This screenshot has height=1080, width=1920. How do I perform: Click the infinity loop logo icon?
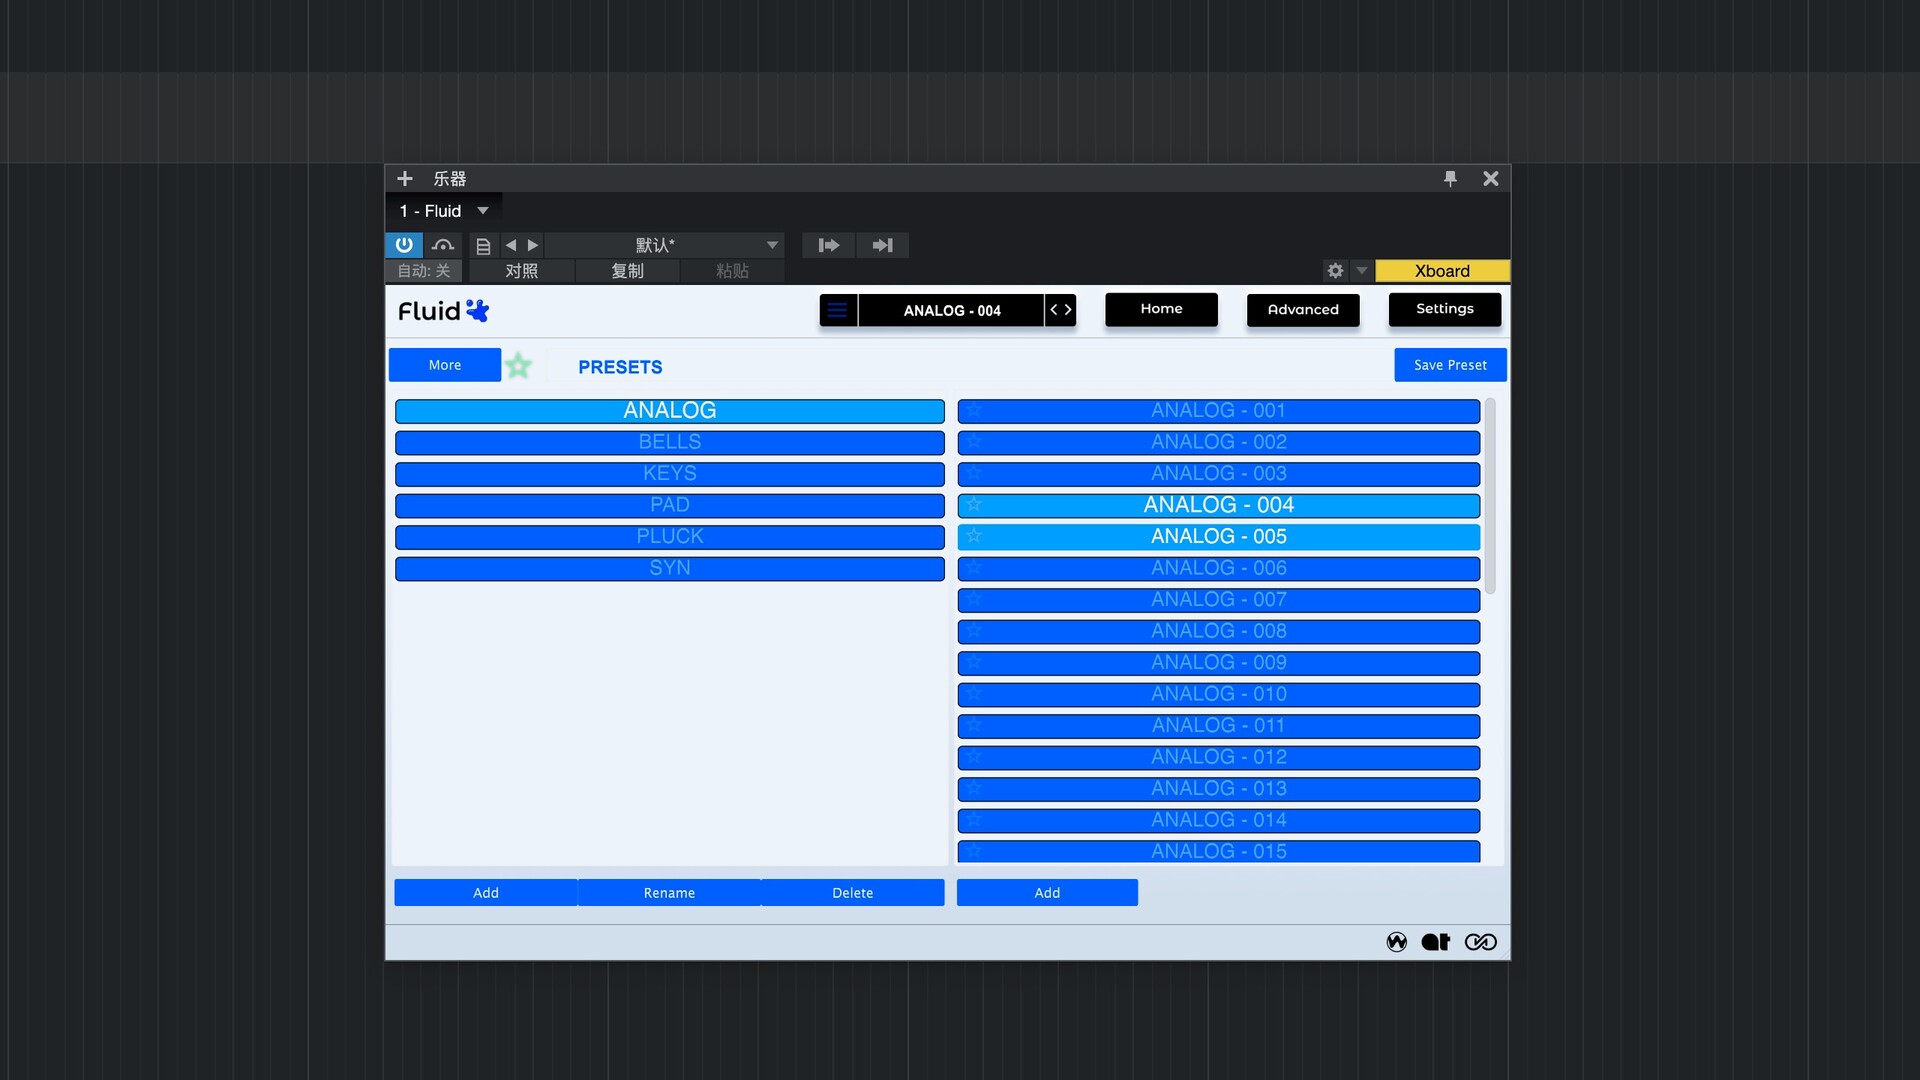(1481, 942)
